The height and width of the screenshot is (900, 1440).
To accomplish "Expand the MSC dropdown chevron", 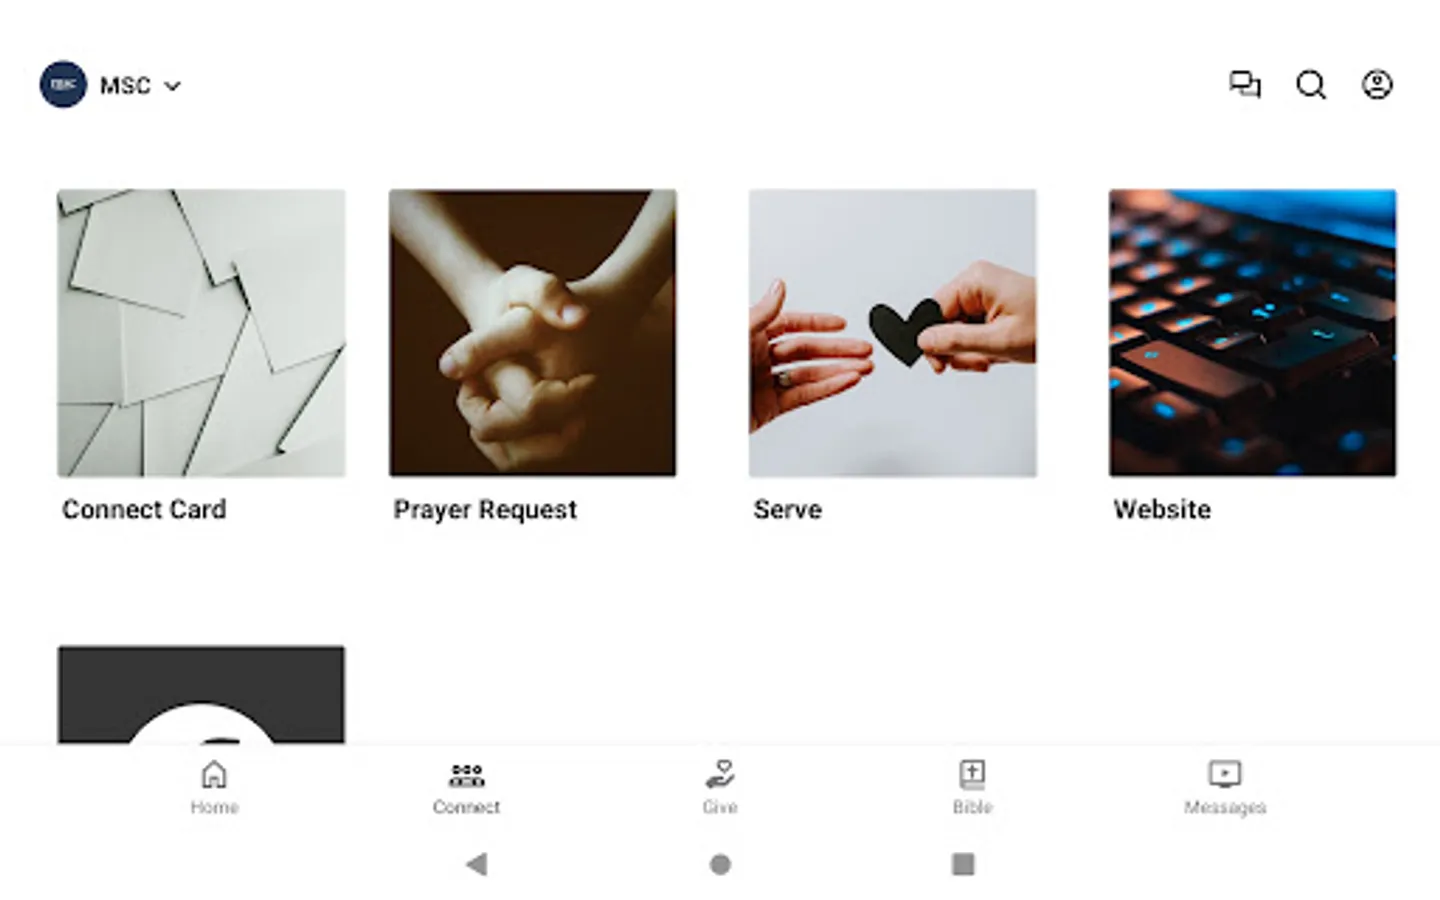I will click(x=172, y=86).
